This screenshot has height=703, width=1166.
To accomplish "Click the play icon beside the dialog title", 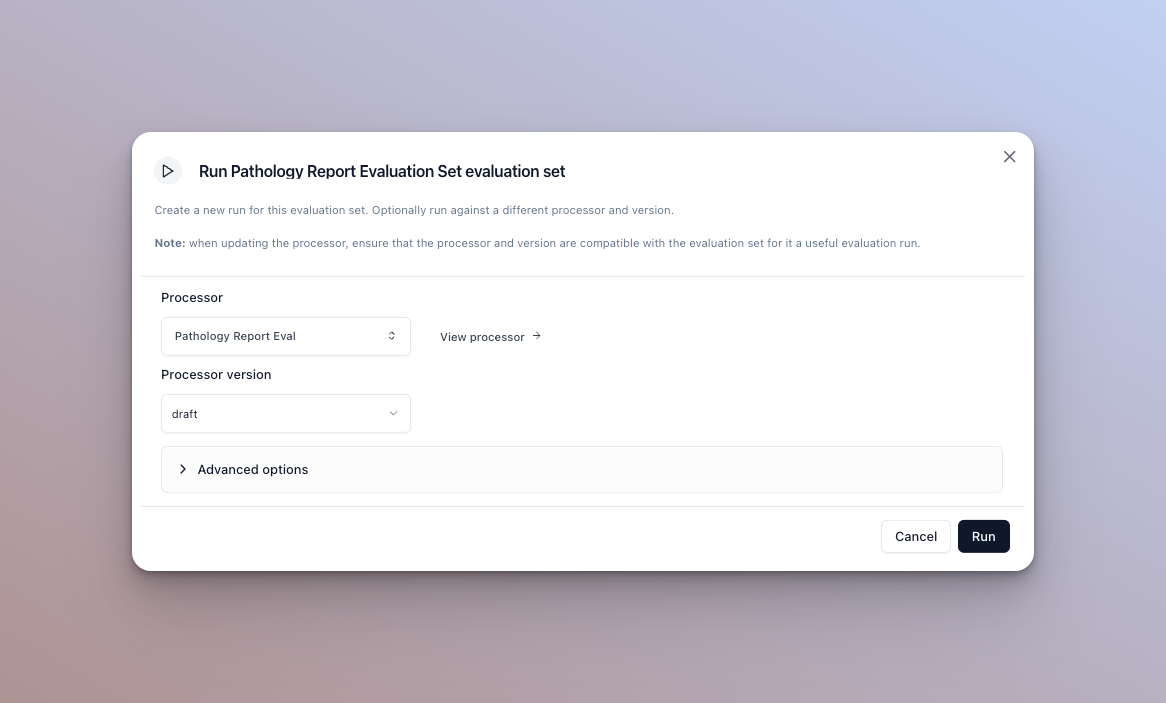I will click(x=168, y=171).
